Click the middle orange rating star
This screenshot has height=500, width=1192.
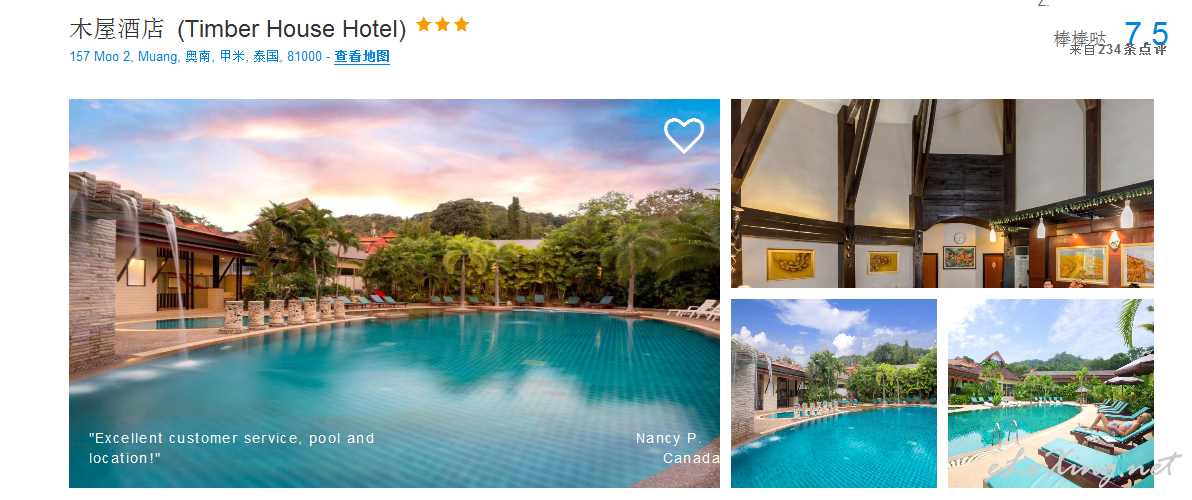point(442,24)
